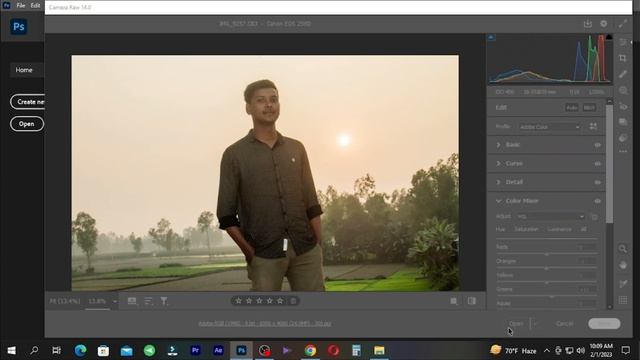Click the Photoshop Ps home logo
Screen dimensions: 640x360
[x=19, y=27]
